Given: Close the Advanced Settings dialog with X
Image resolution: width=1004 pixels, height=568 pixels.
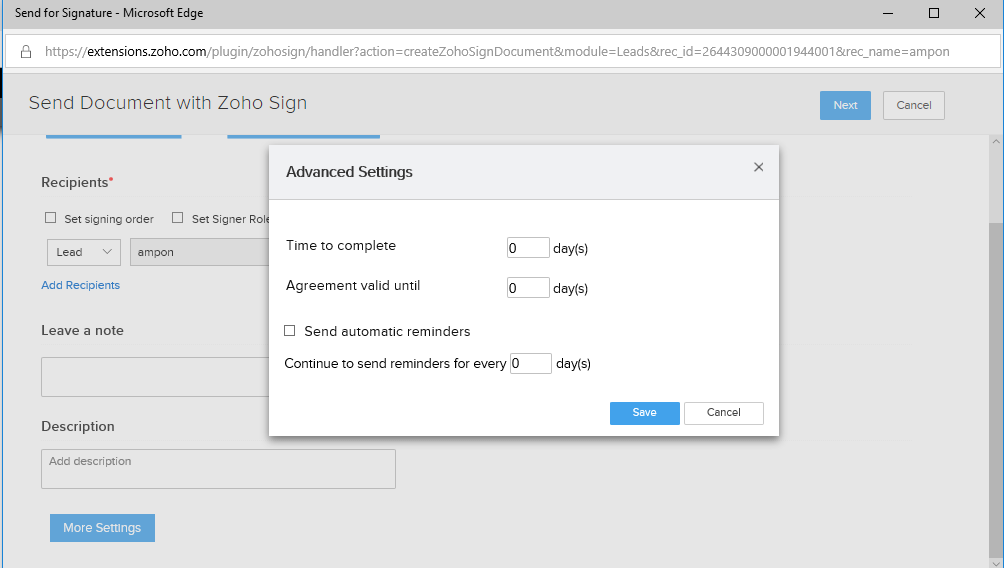Looking at the screenshot, I should point(758,167).
